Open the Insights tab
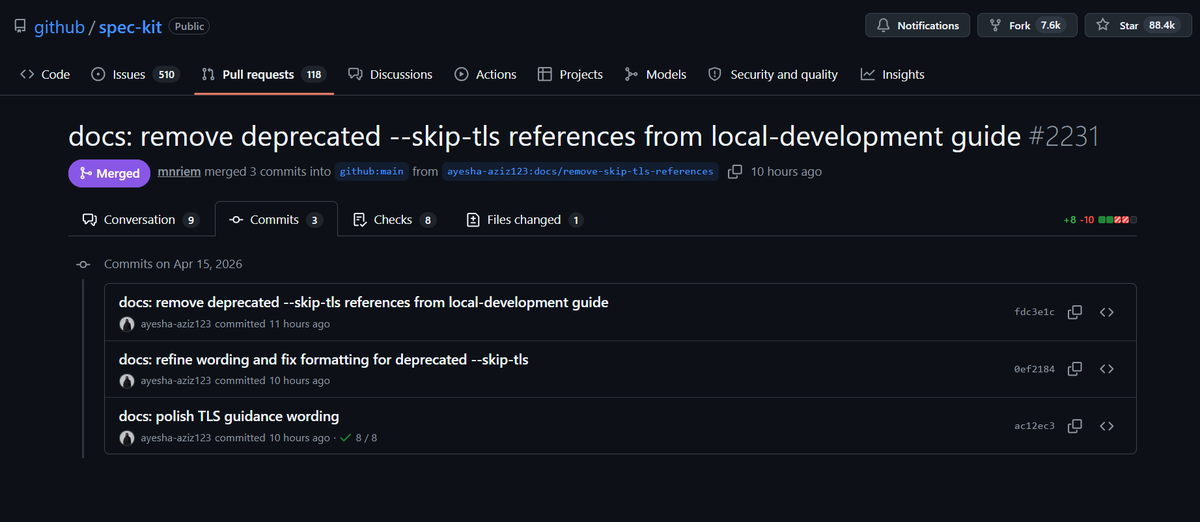This screenshot has width=1200, height=522. pos(892,74)
